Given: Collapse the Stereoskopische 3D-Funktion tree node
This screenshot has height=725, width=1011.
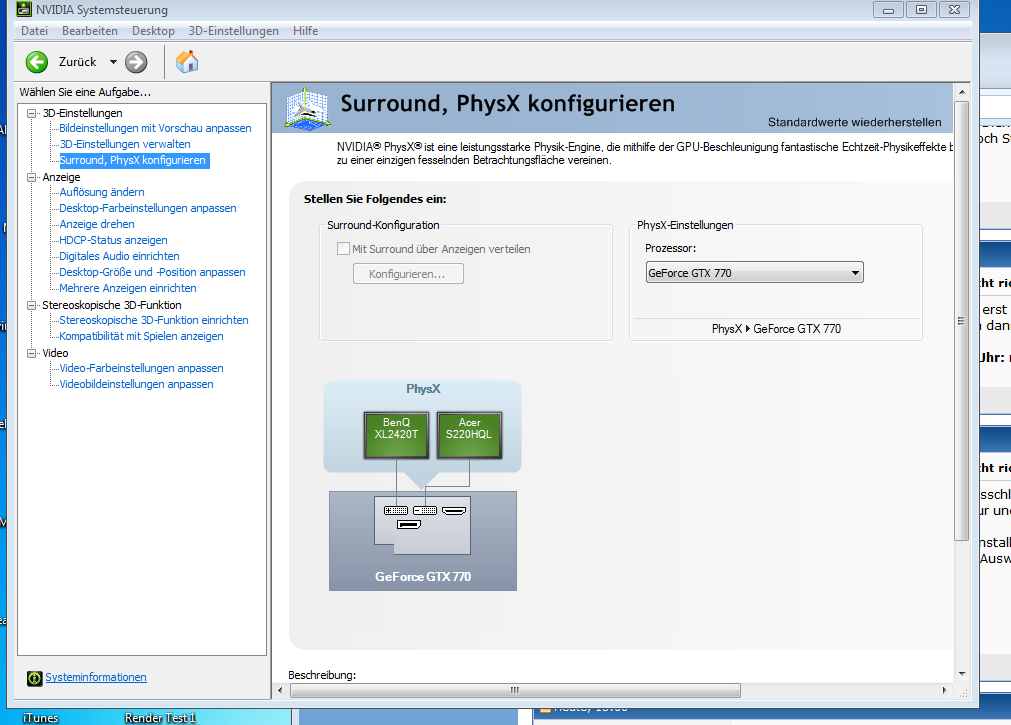Looking at the screenshot, I should [31, 305].
